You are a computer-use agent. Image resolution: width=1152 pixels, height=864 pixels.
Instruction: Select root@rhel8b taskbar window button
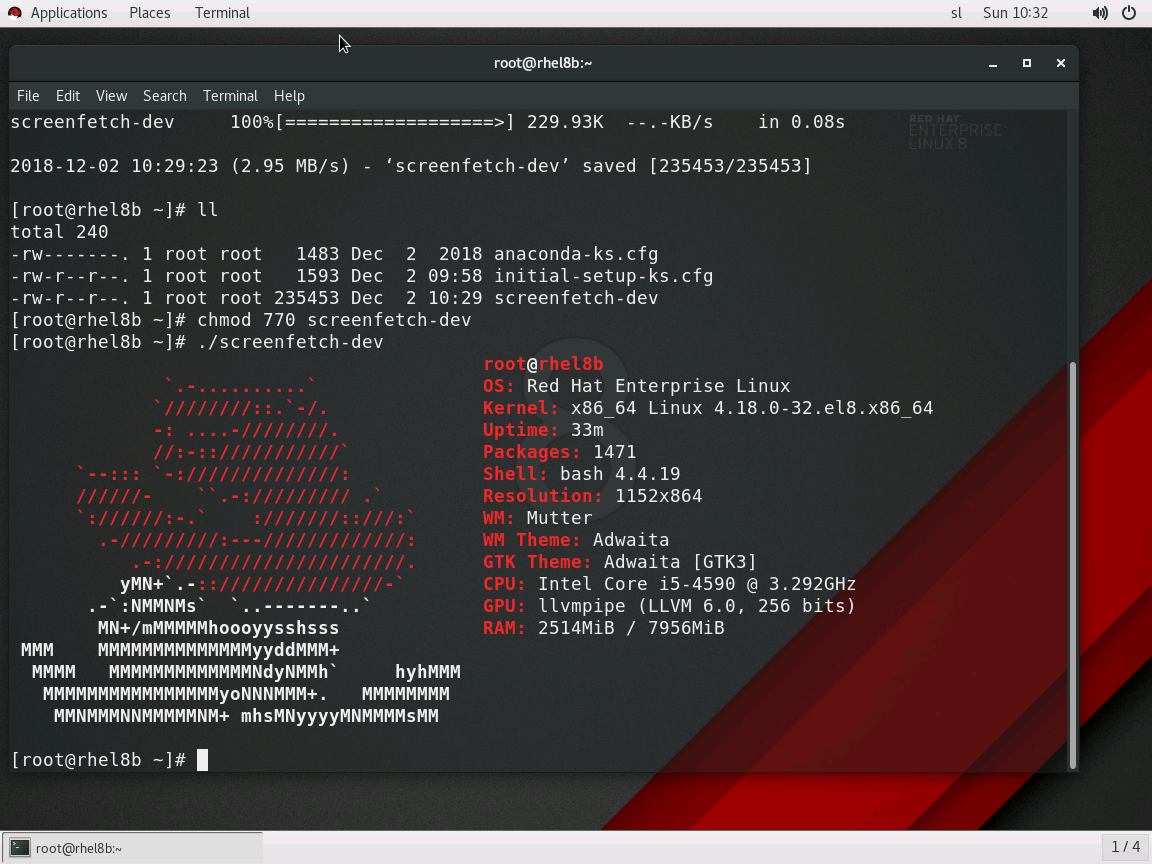(132, 848)
